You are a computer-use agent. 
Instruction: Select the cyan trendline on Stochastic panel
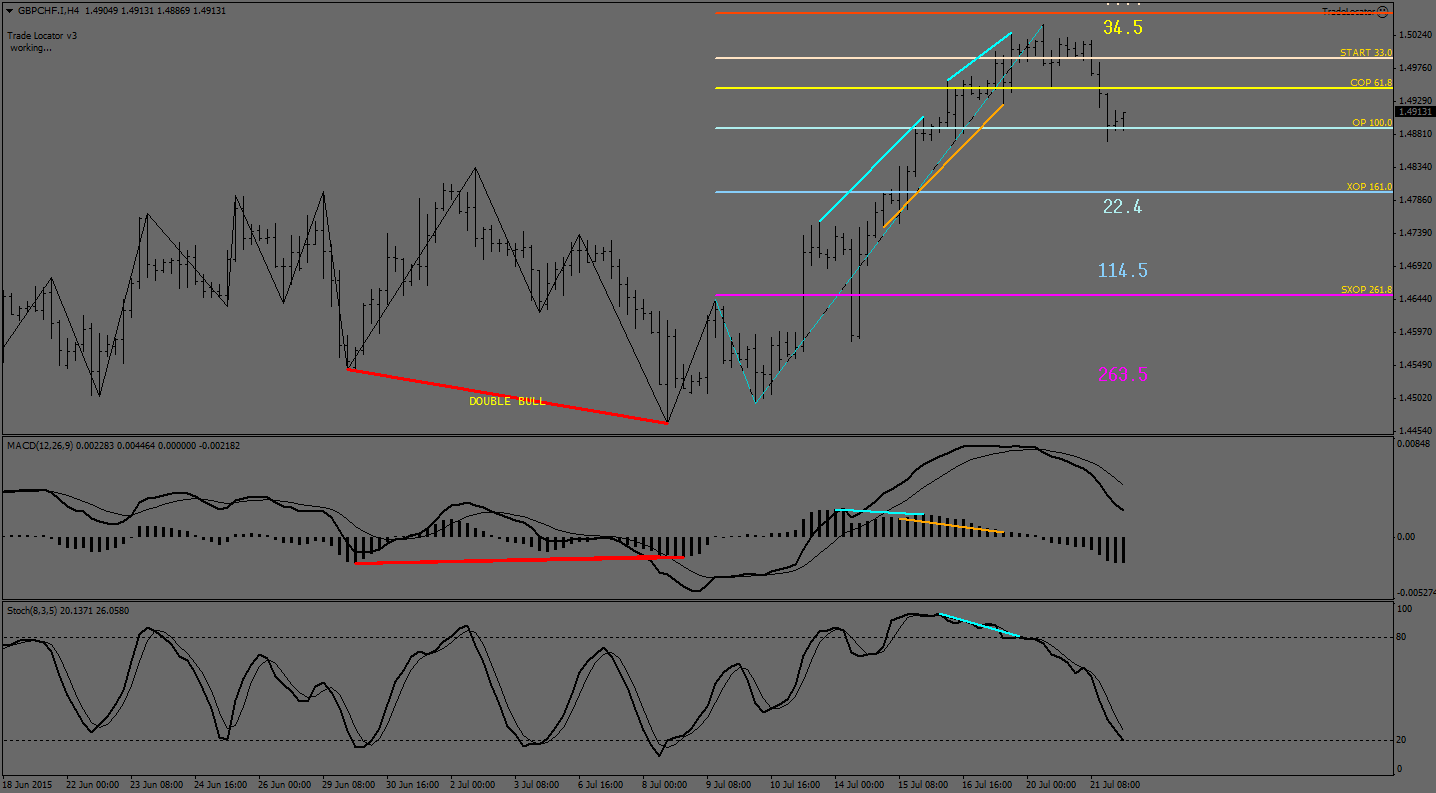click(x=980, y=625)
